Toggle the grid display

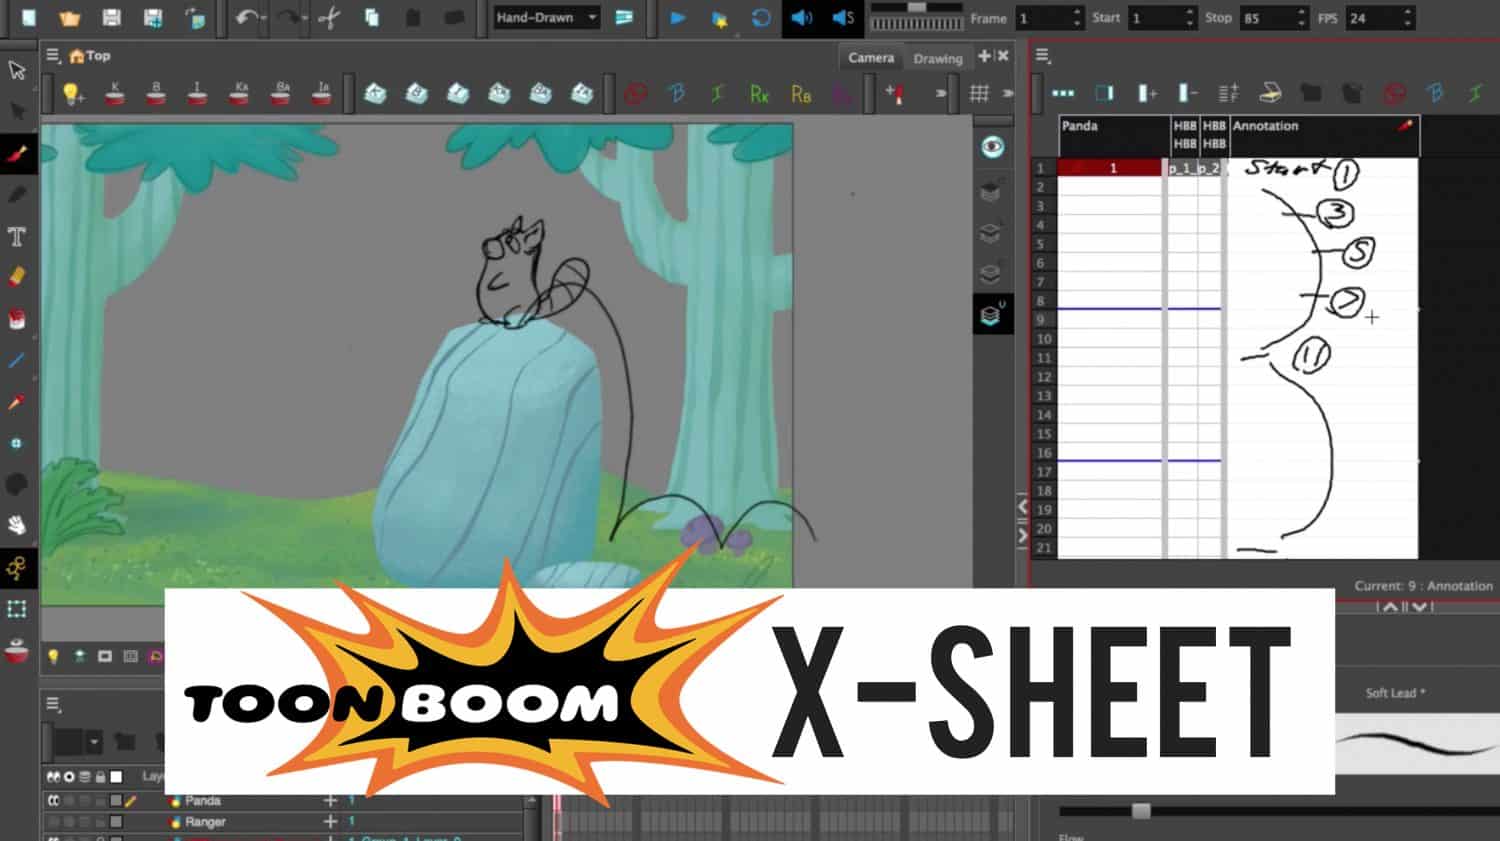tap(979, 93)
